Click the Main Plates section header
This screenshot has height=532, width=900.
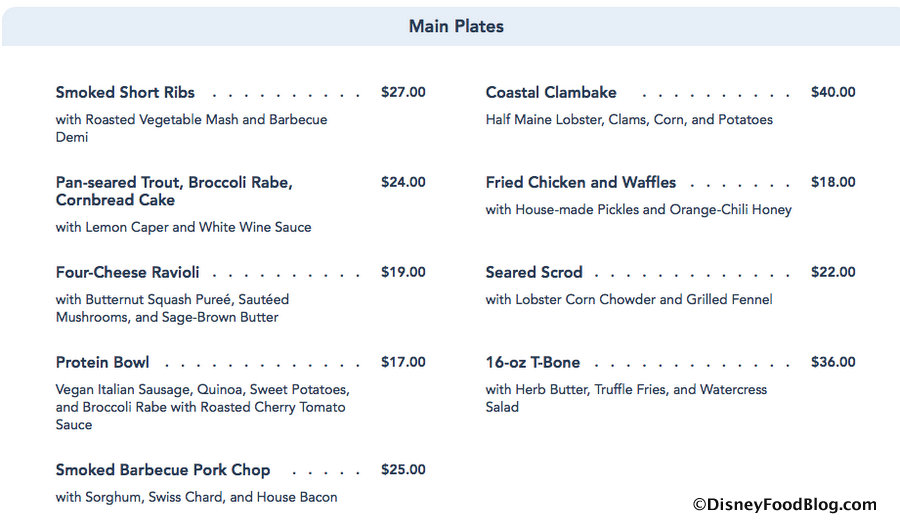point(456,26)
